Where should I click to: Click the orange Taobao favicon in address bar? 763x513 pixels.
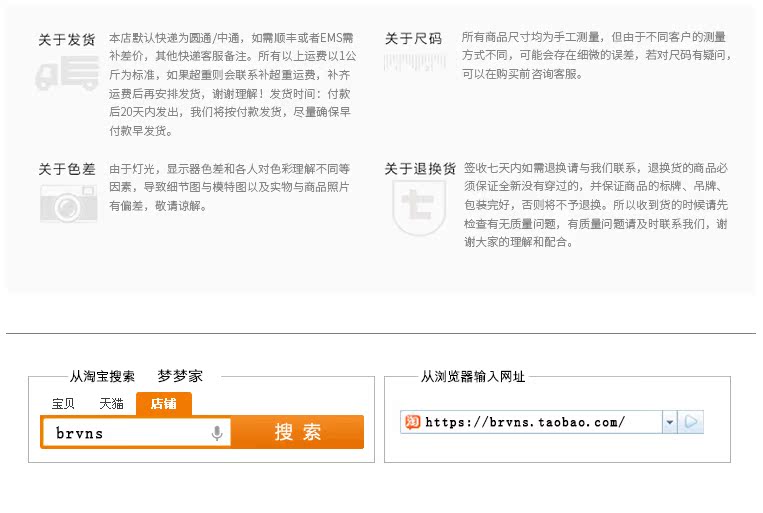point(412,422)
